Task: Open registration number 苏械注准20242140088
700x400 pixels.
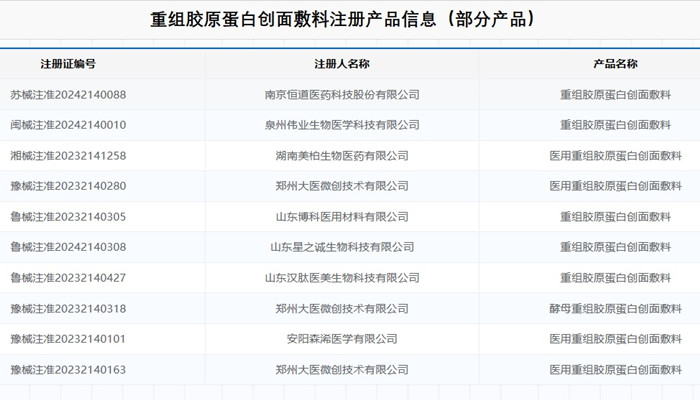Action: coord(68,95)
